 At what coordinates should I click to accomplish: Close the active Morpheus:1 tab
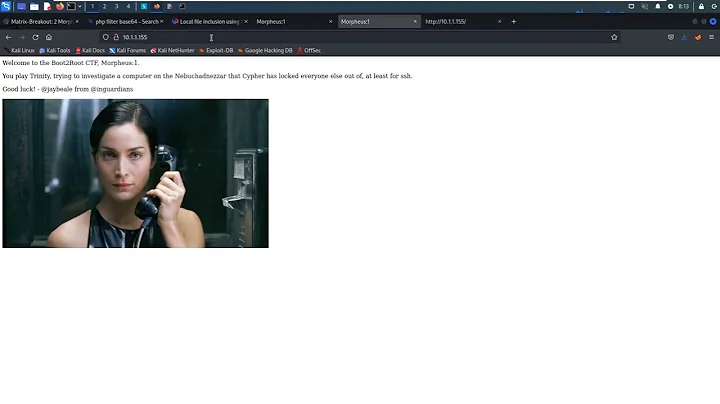pos(415,22)
